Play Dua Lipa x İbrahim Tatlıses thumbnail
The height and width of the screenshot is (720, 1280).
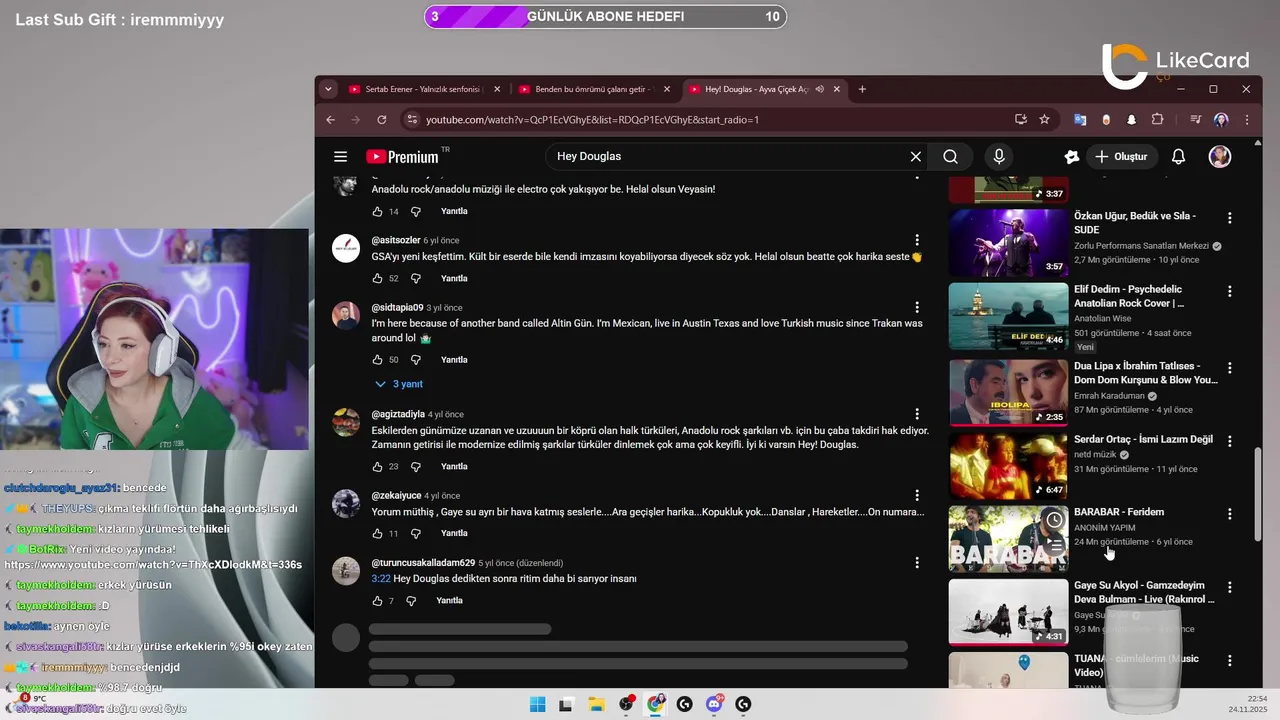pos(1008,392)
